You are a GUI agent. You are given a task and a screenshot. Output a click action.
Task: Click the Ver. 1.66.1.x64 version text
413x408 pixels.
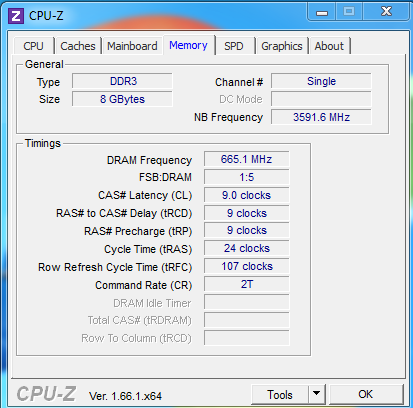point(125,396)
